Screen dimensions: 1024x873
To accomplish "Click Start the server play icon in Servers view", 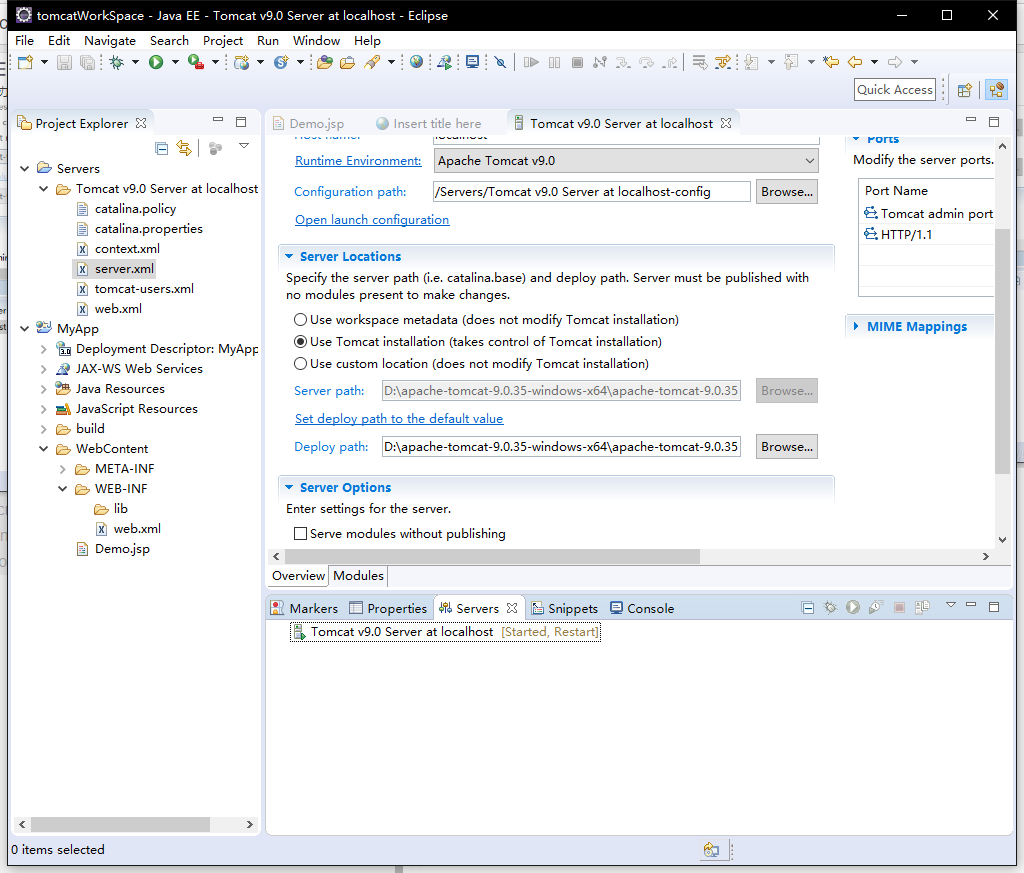I will tap(853, 608).
